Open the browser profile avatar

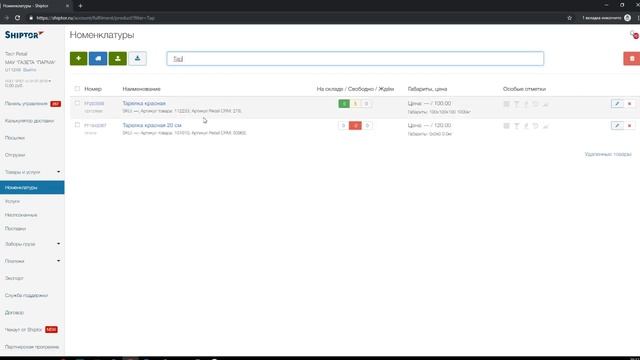point(627,18)
